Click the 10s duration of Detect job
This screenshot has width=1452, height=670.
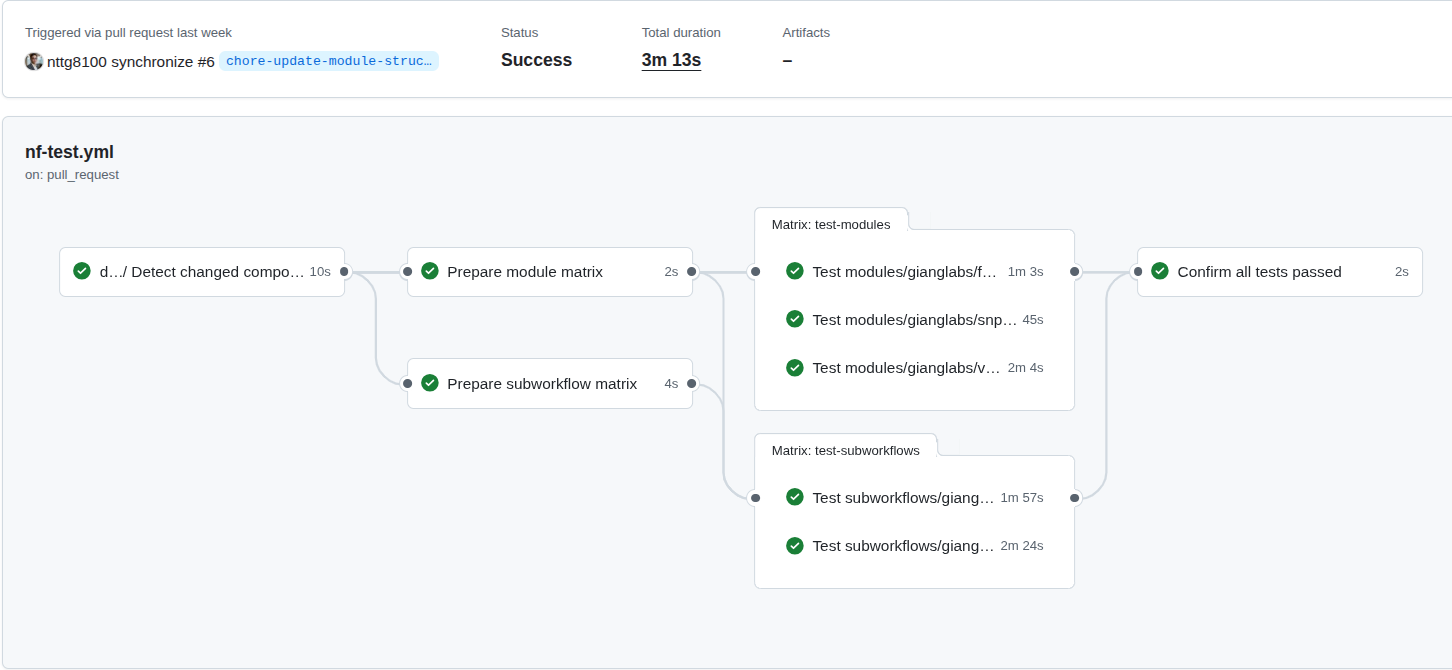tap(320, 272)
